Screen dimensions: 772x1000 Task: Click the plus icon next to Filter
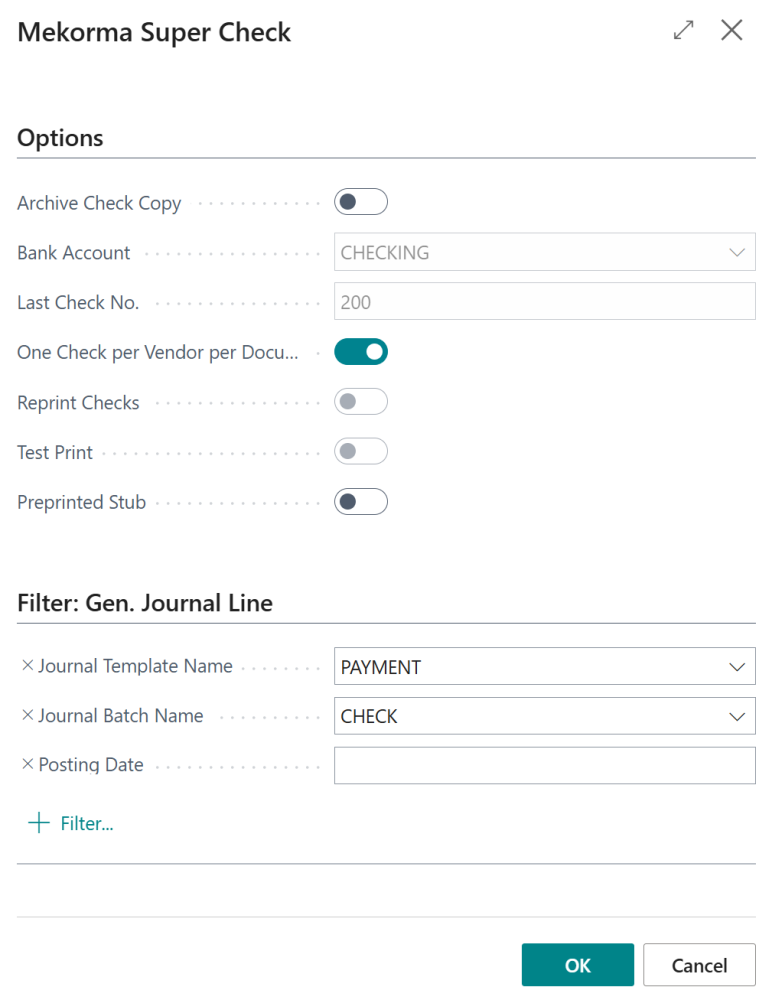click(37, 822)
